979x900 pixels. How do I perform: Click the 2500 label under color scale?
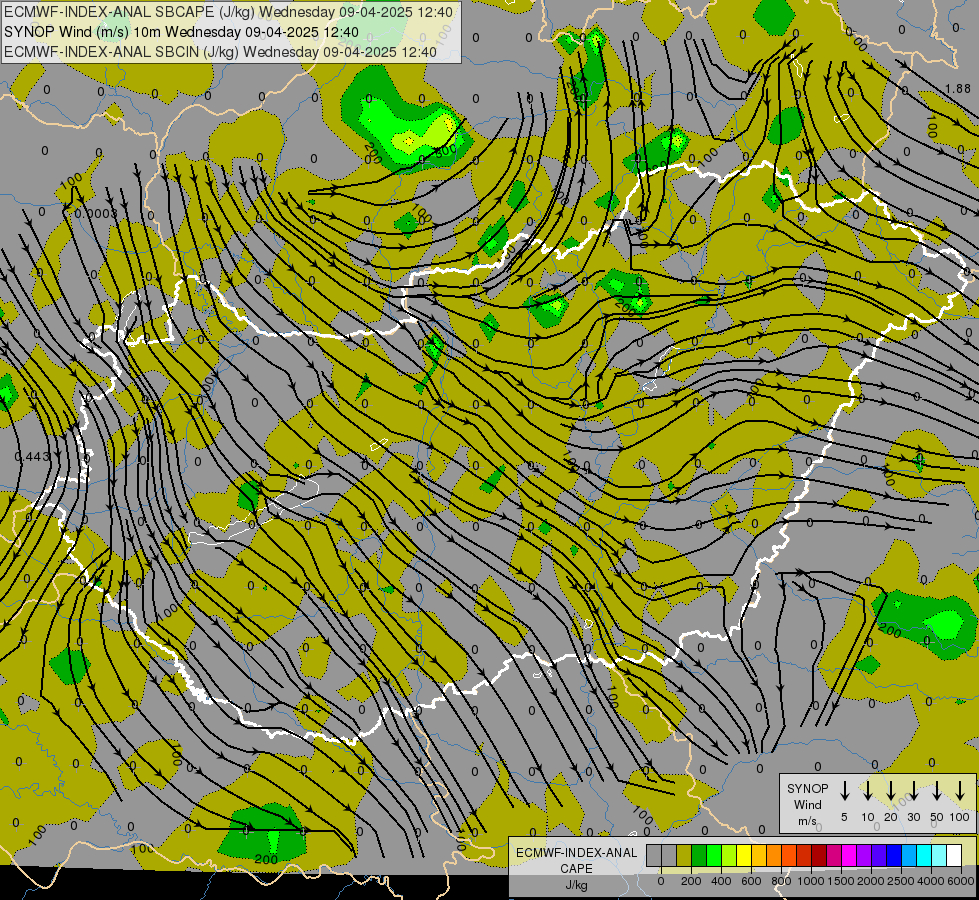pos(900,881)
